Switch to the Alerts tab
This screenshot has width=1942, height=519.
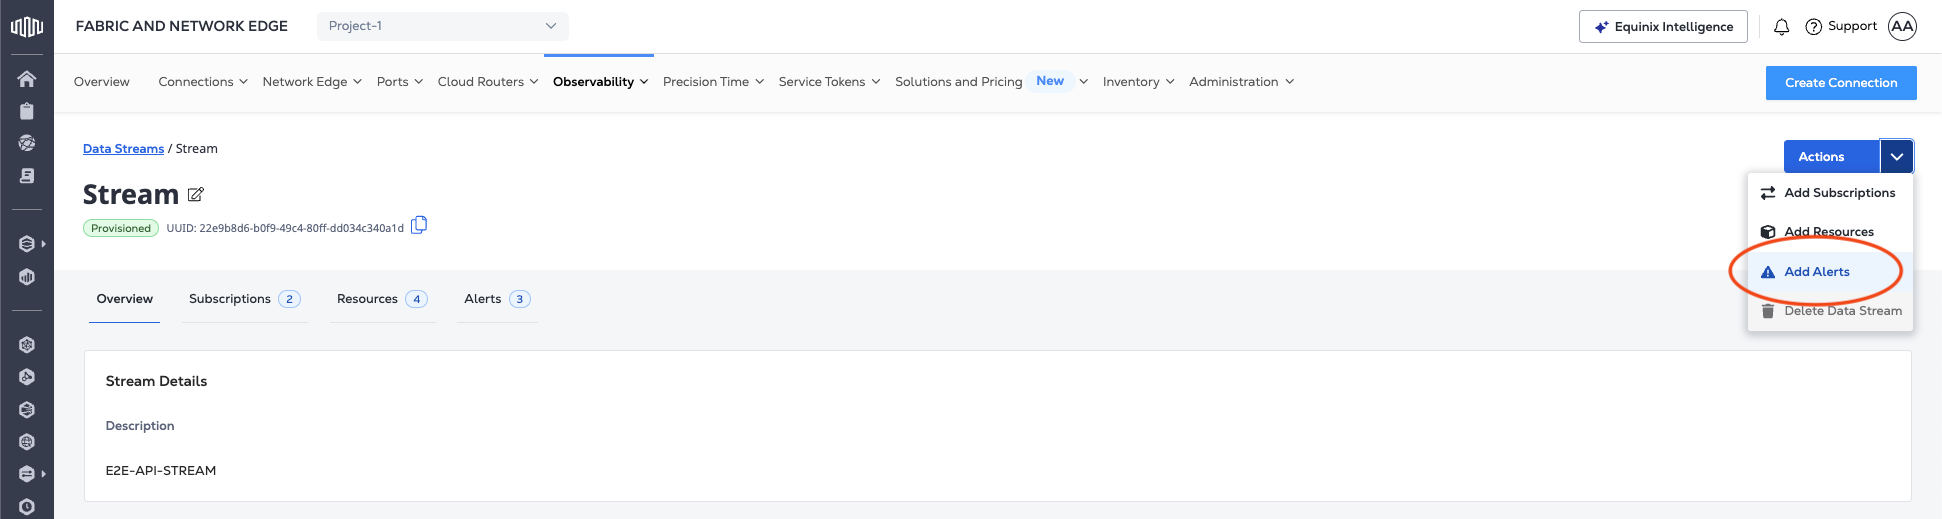tap(496, 299)
